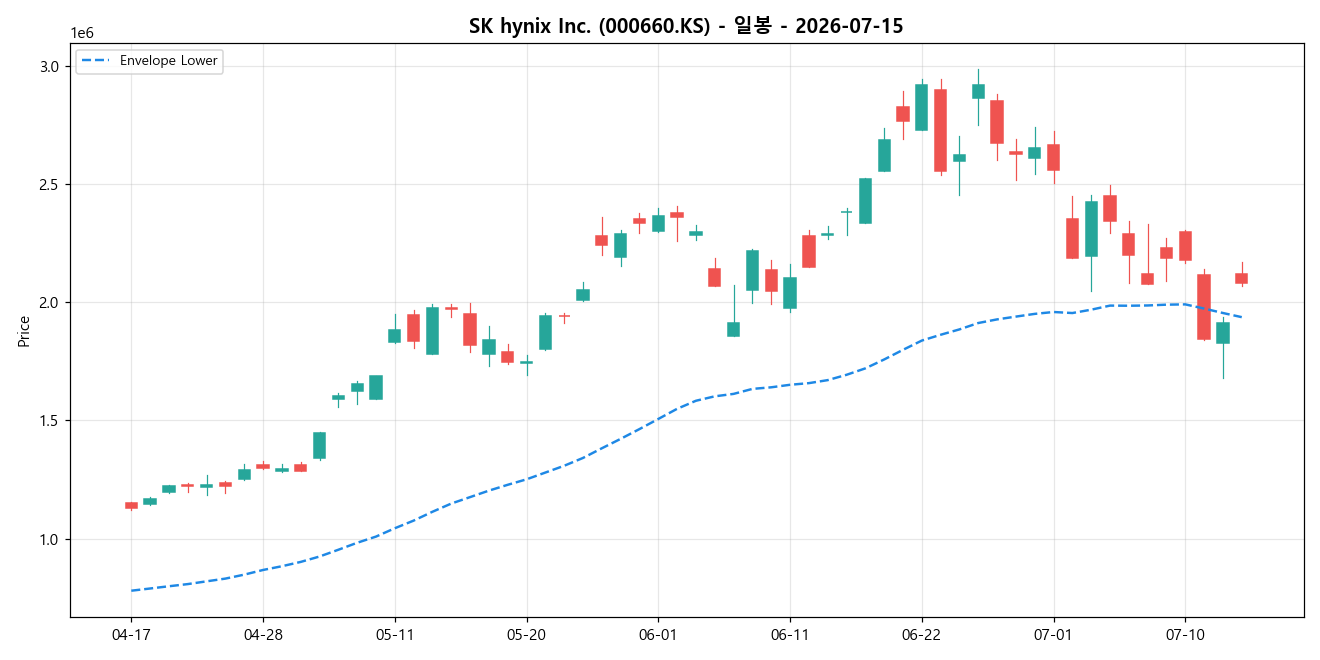Click the 06-11 x-axis date label
This screenshot has width=1320, height=660.
tap(790, 634)
